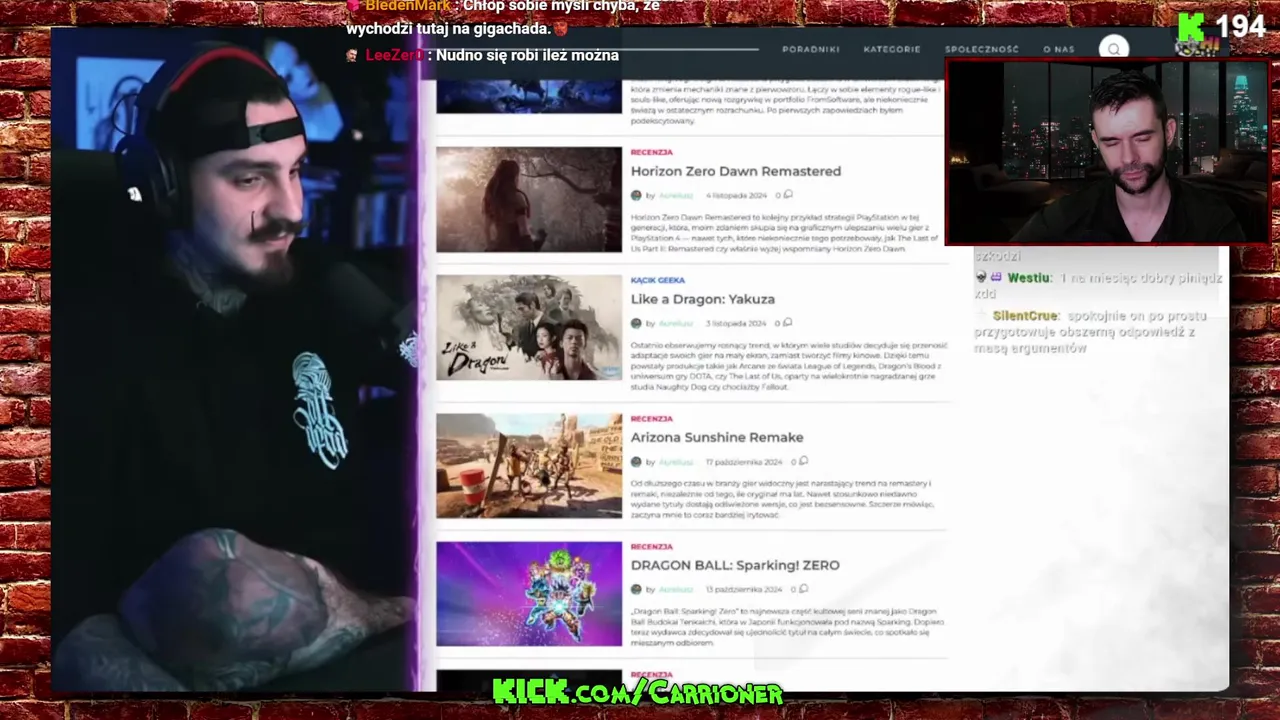Click RECENZJA tag above Arizona Sunshine Remake

(x=652, y=418)
